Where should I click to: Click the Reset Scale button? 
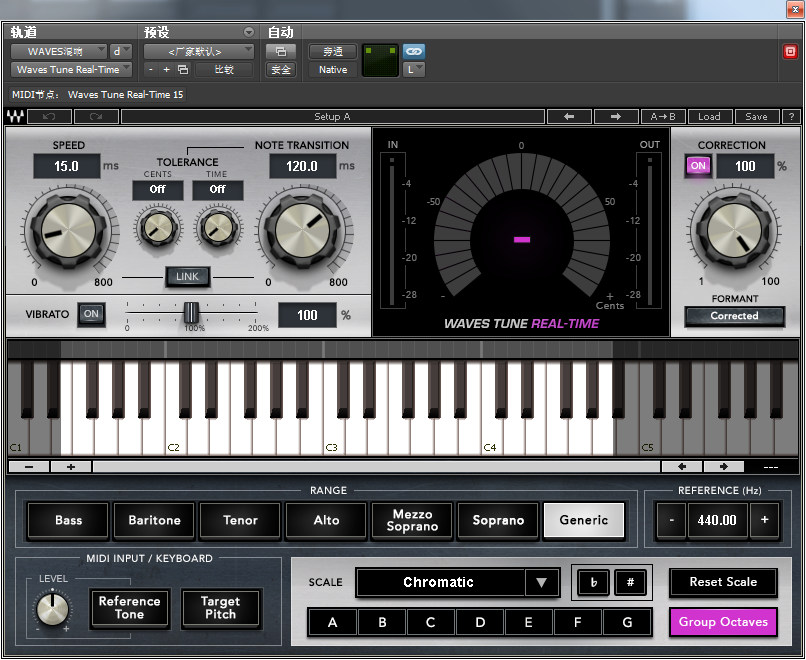[723, 582]
